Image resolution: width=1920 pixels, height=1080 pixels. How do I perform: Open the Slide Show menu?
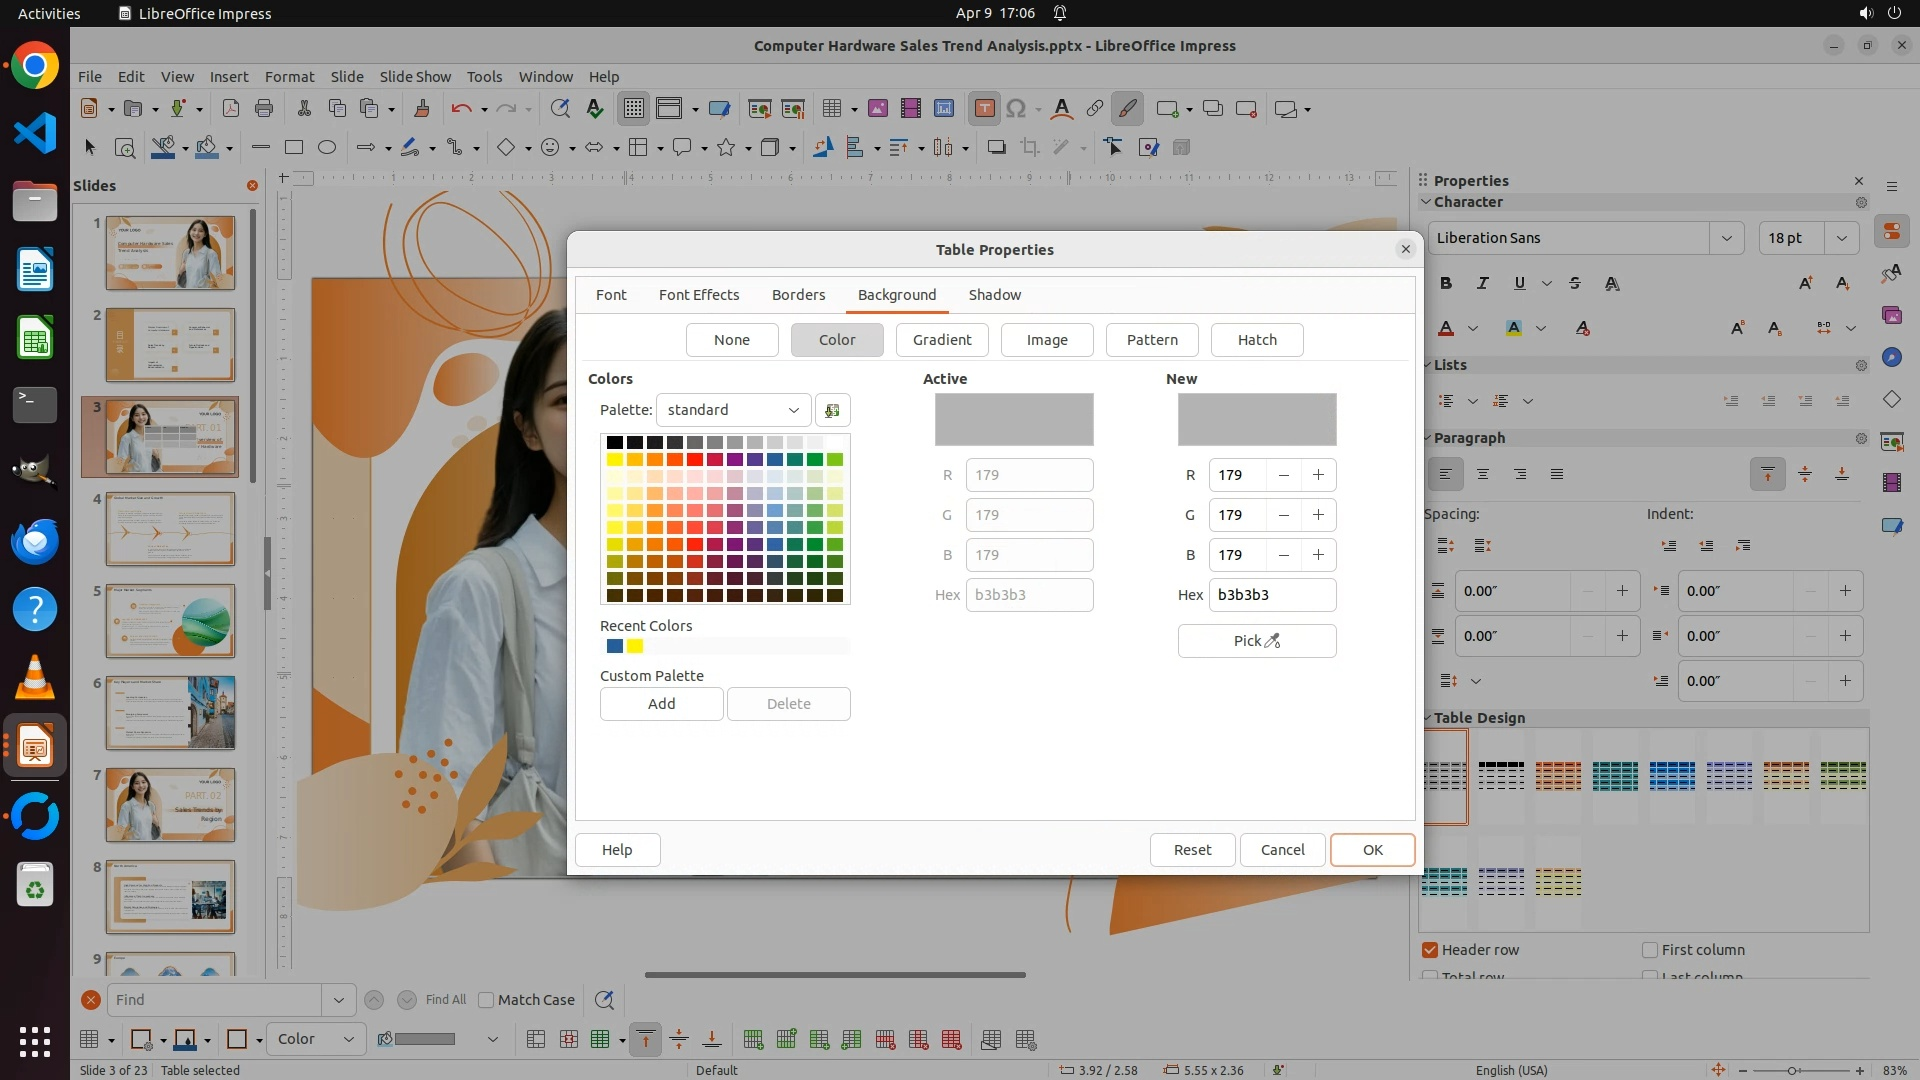[x=415, y=77]
